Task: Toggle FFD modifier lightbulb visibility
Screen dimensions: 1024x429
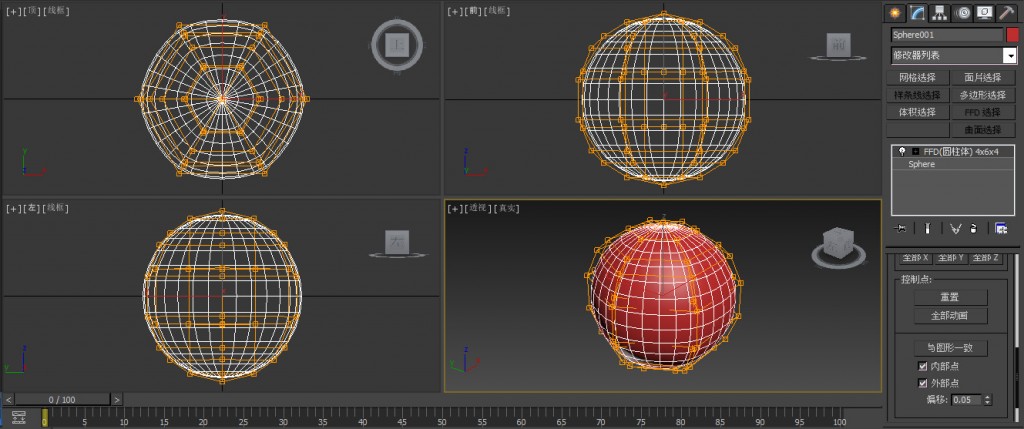Action: click(x=902, y=151)
